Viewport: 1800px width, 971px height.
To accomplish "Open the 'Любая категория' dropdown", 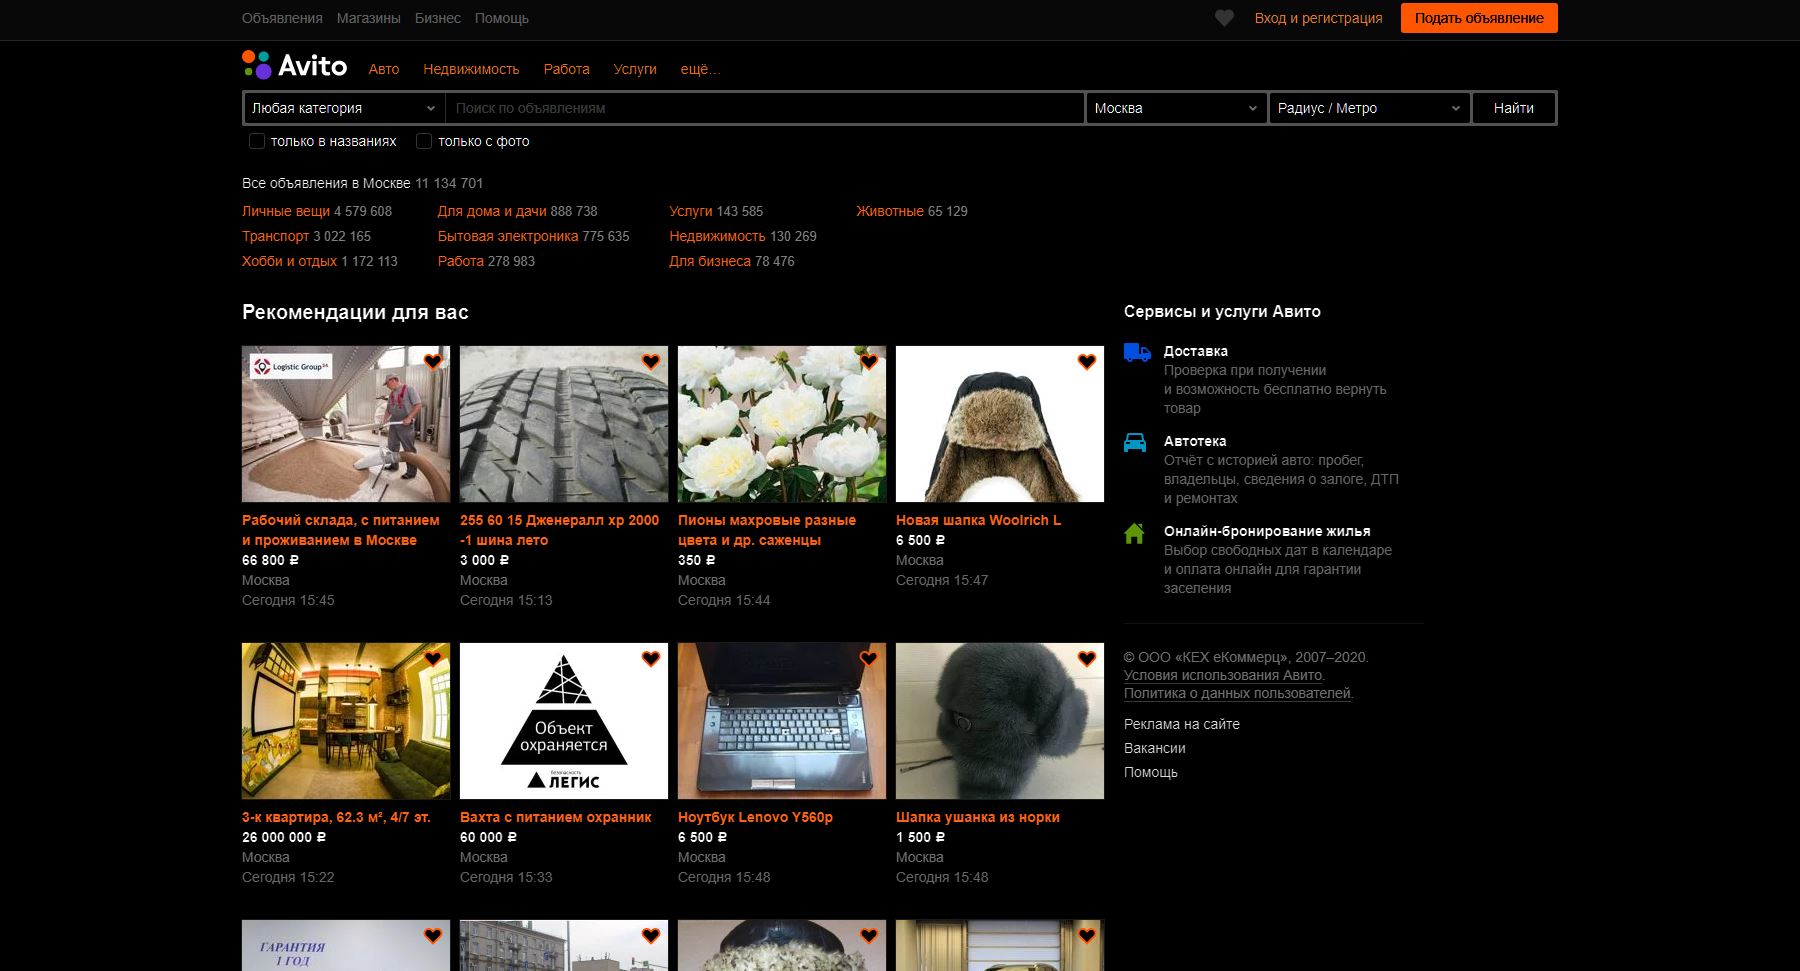I will point(344,108).
